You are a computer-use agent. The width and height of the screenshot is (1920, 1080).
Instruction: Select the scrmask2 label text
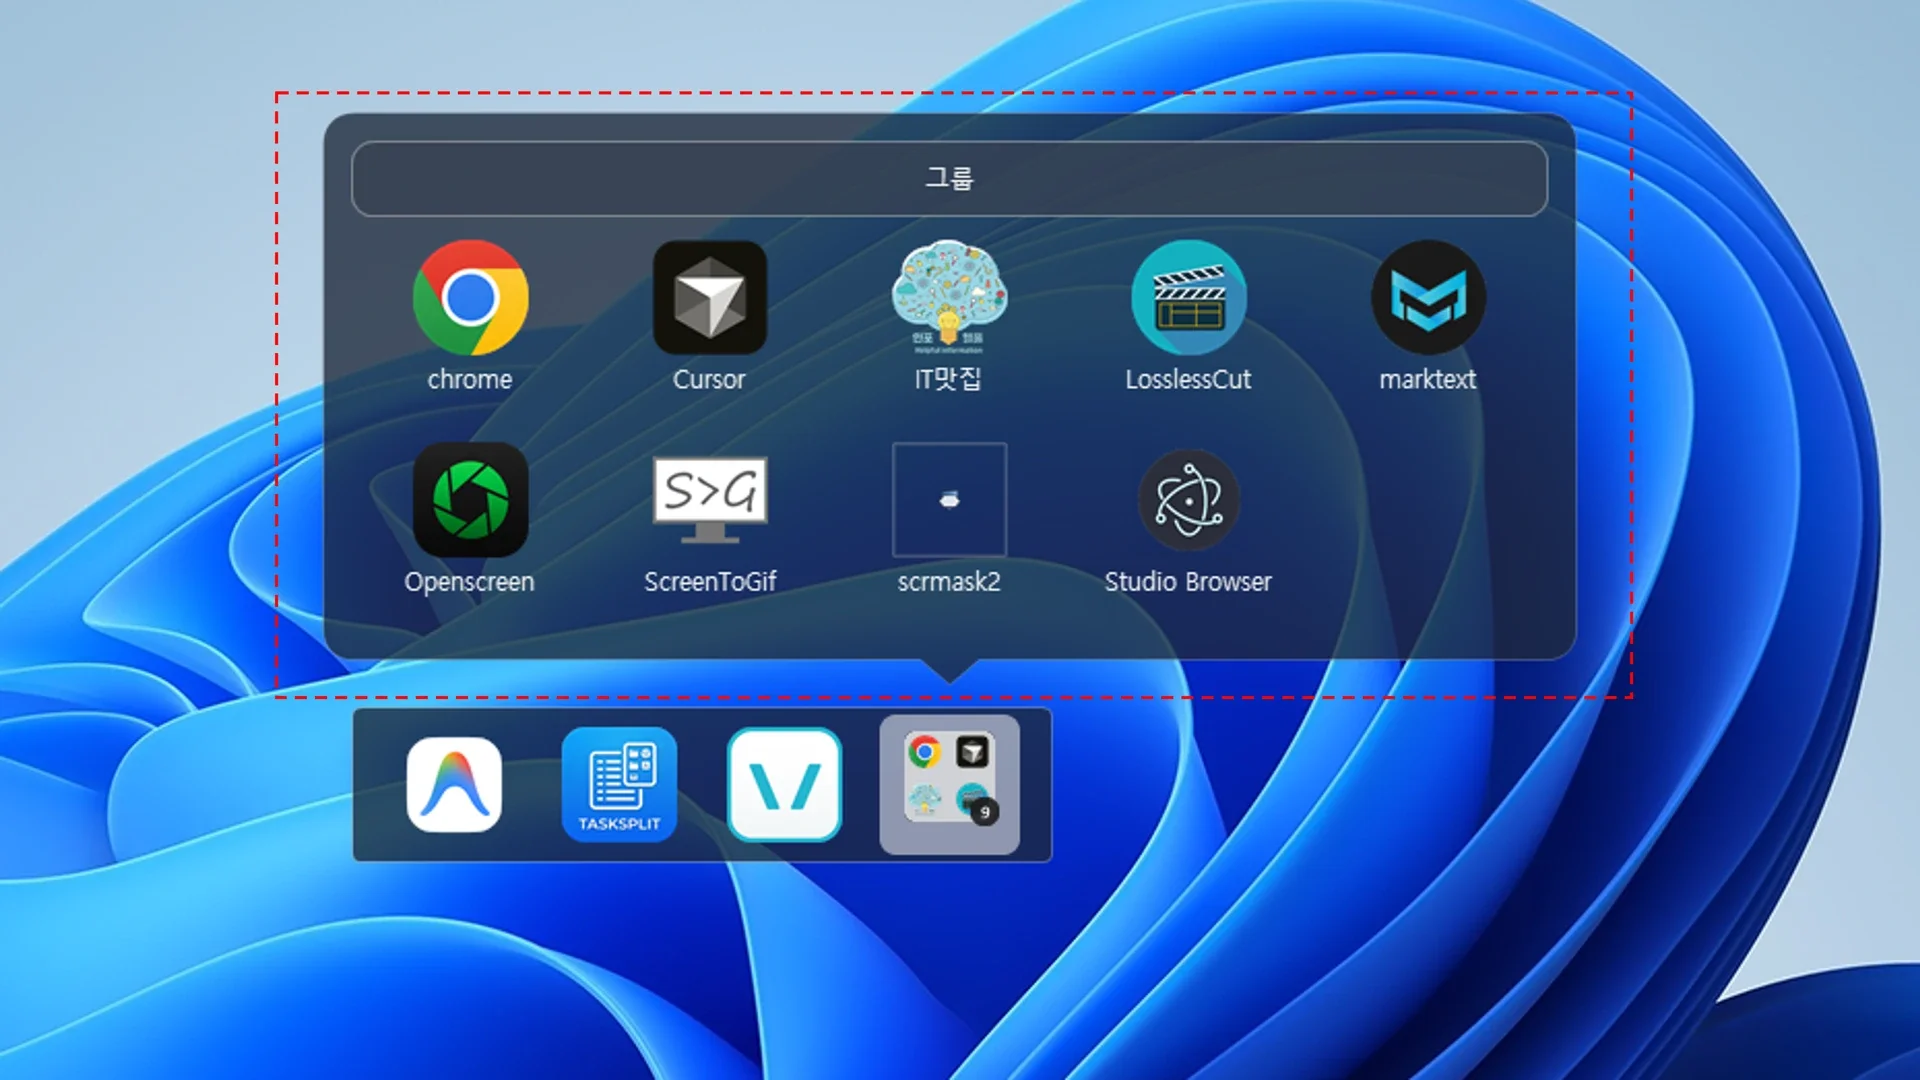(949, 582)
